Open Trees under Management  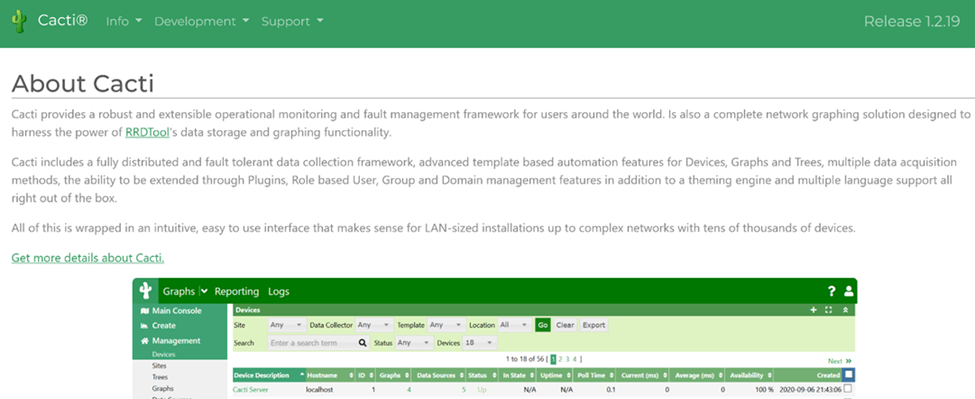(160, 377)
